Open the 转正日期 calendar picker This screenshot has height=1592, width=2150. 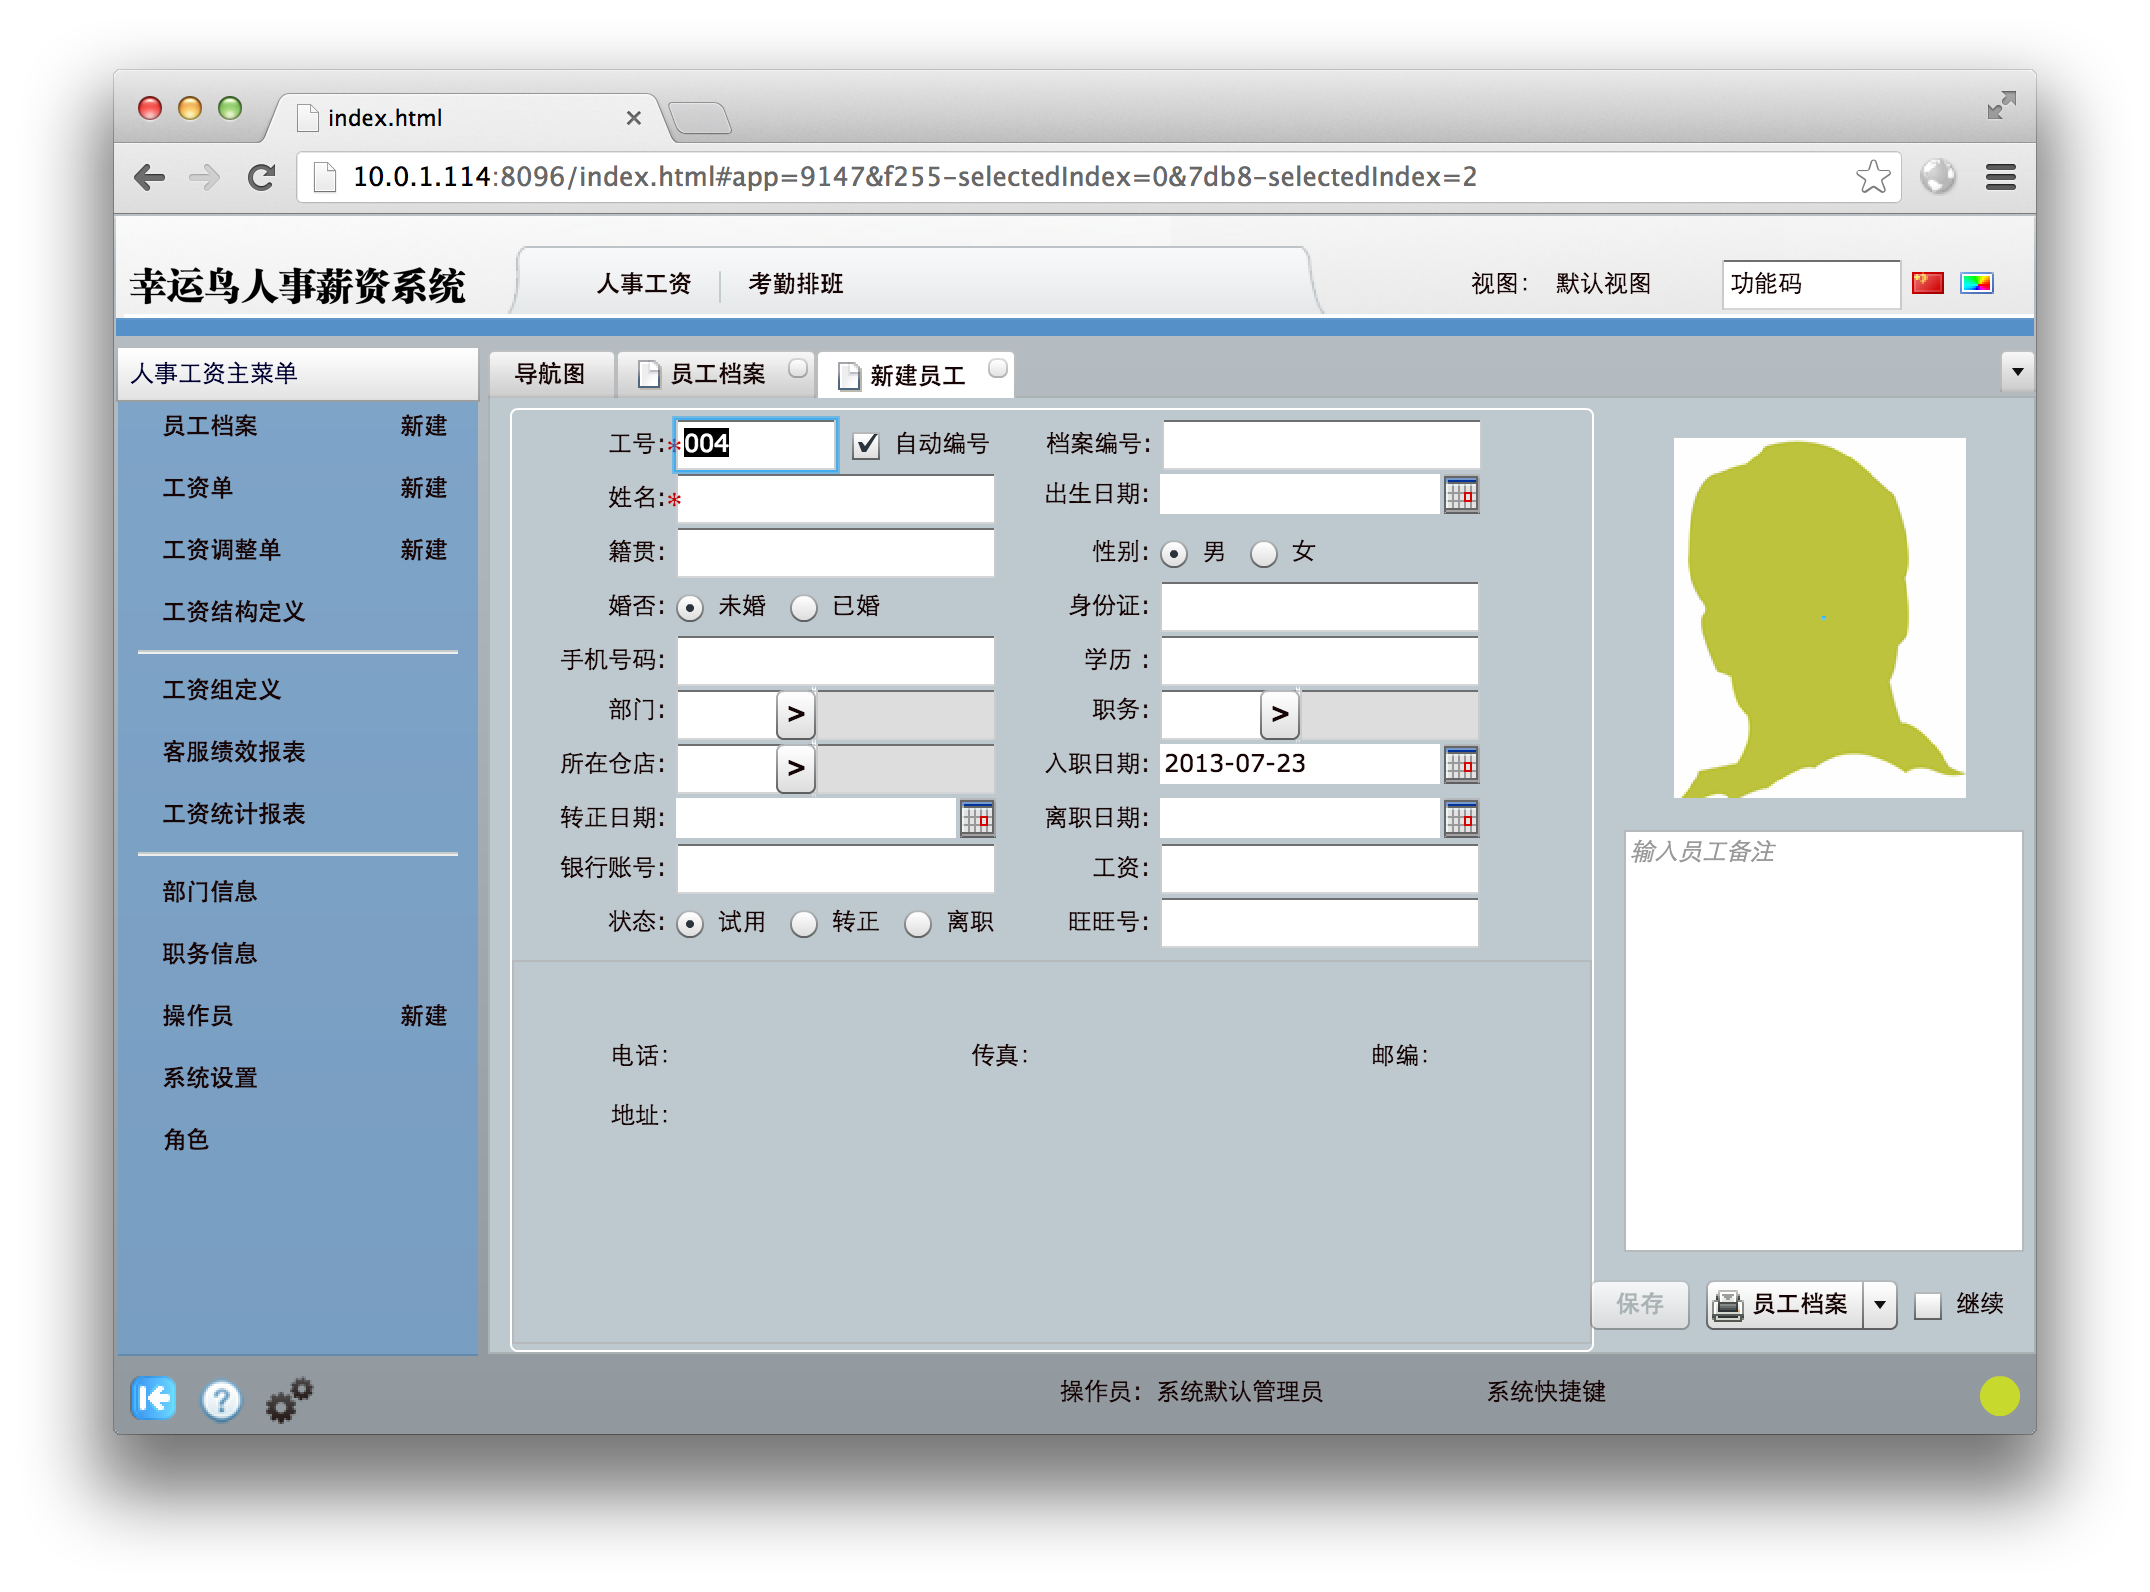coord(976,819)
